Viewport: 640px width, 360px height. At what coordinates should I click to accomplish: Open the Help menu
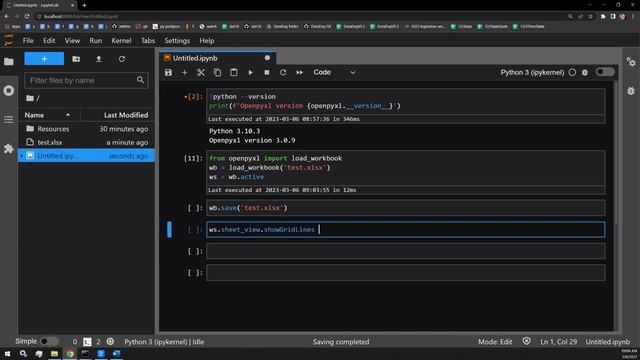tap(207, 40)
